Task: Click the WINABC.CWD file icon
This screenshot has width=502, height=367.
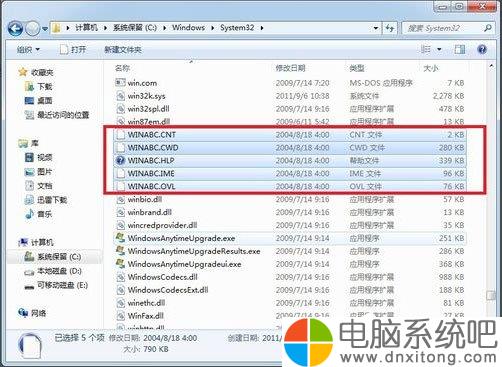Action: [x=120, y=147]
